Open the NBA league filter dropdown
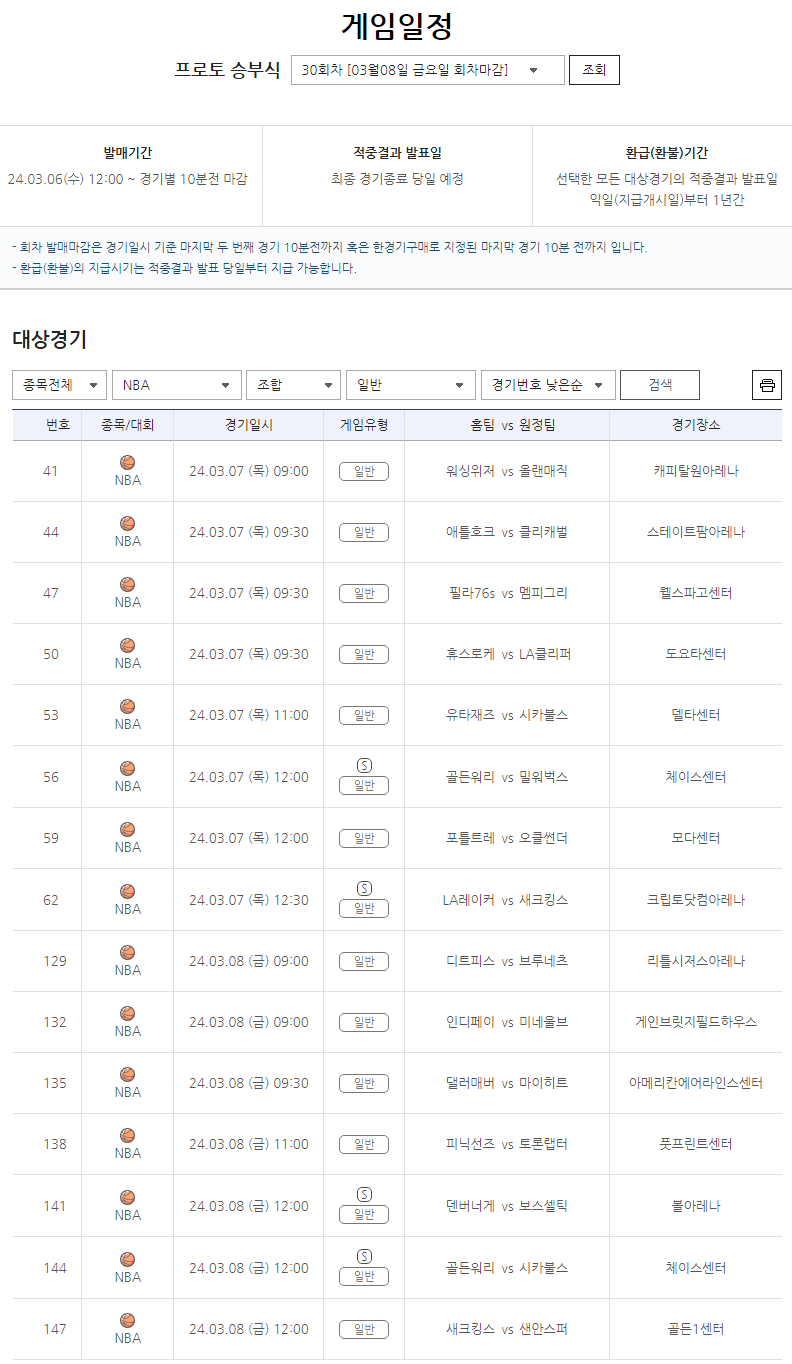The image size is (792, 1364). [176, 385]
